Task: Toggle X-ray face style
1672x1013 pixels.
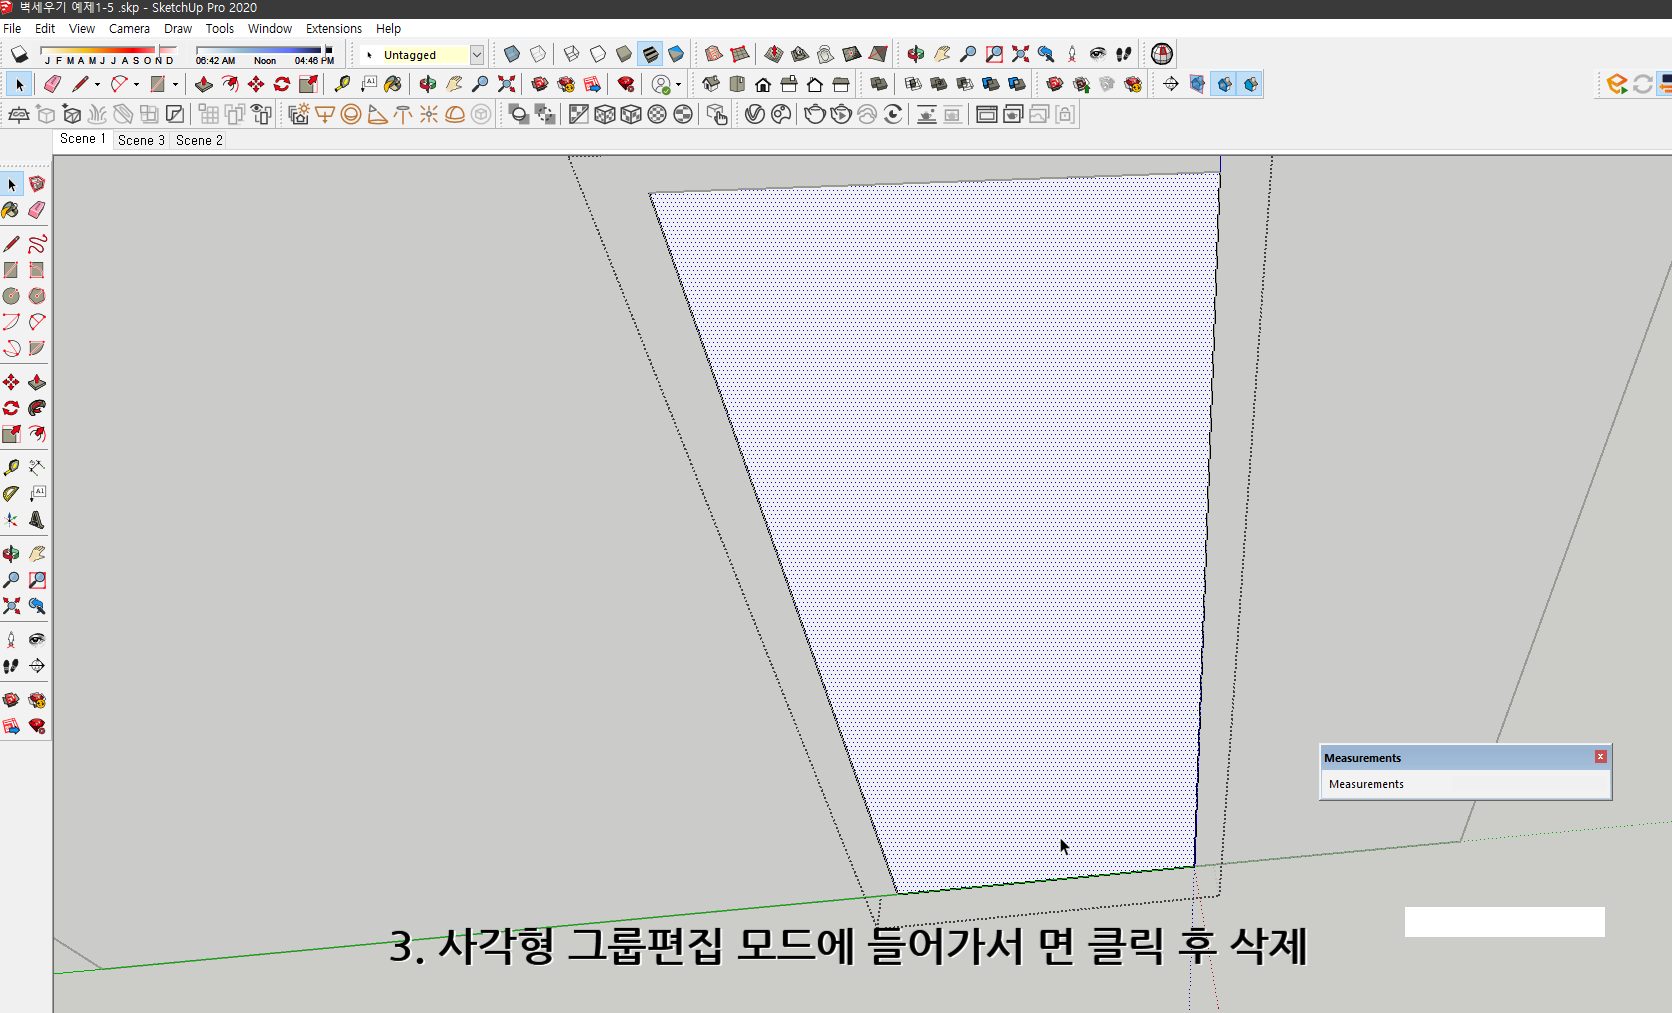Action: (511, 54)
